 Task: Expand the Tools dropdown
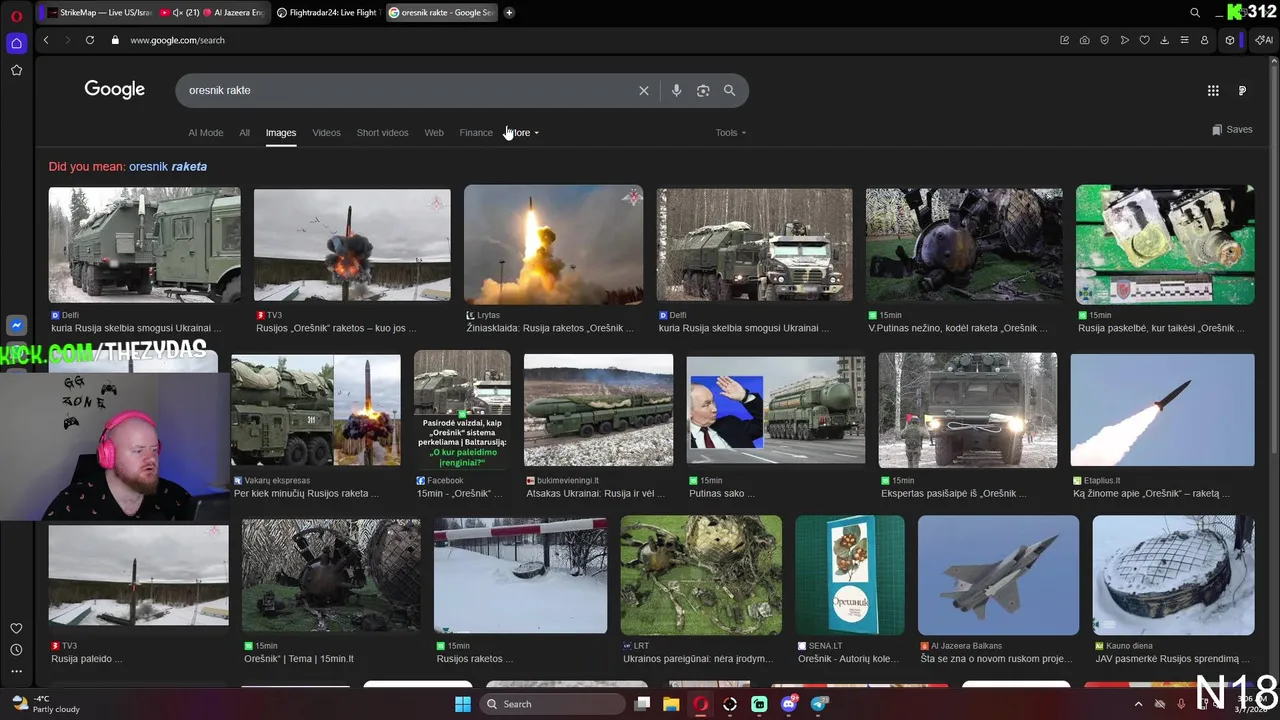pos(731,133)
